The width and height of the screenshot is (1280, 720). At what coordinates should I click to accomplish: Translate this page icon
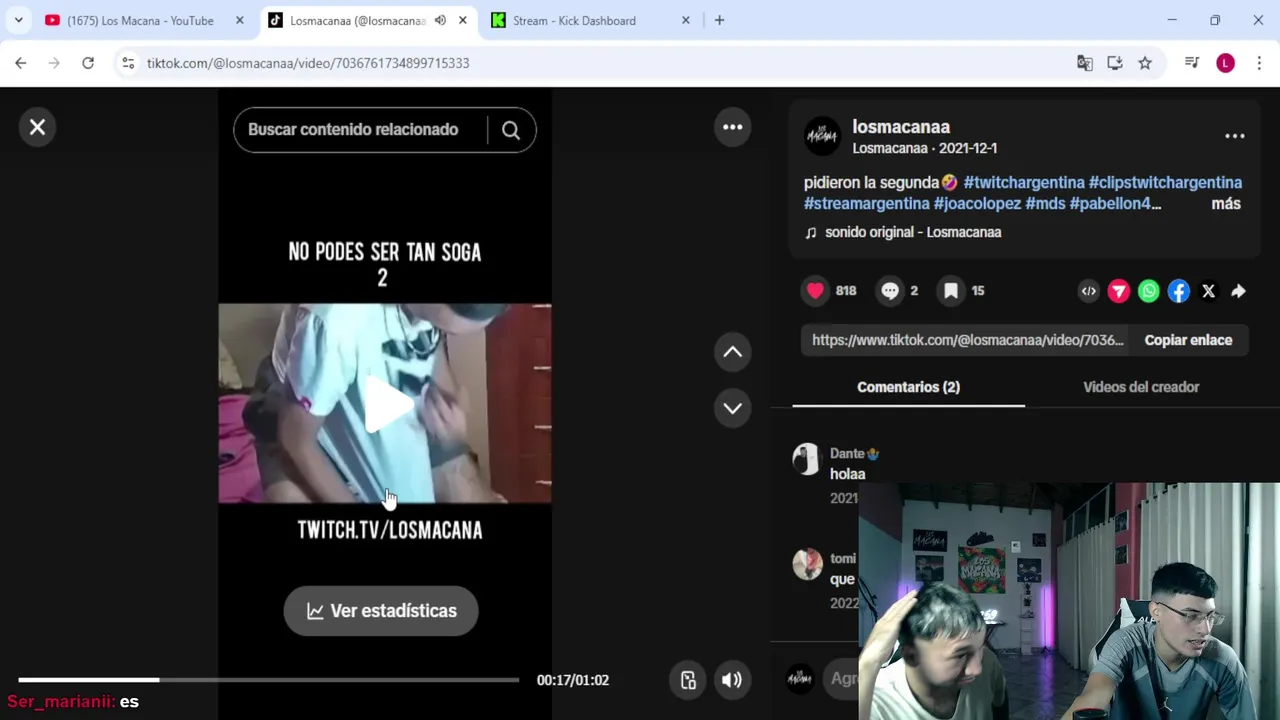pyautogui.click(x=1085, y=63)
